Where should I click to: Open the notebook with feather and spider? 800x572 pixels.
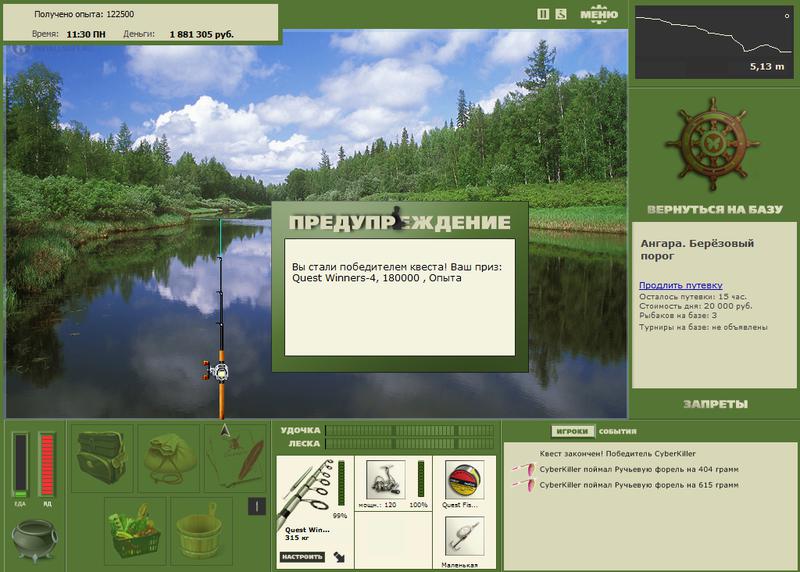coord(236,458)
